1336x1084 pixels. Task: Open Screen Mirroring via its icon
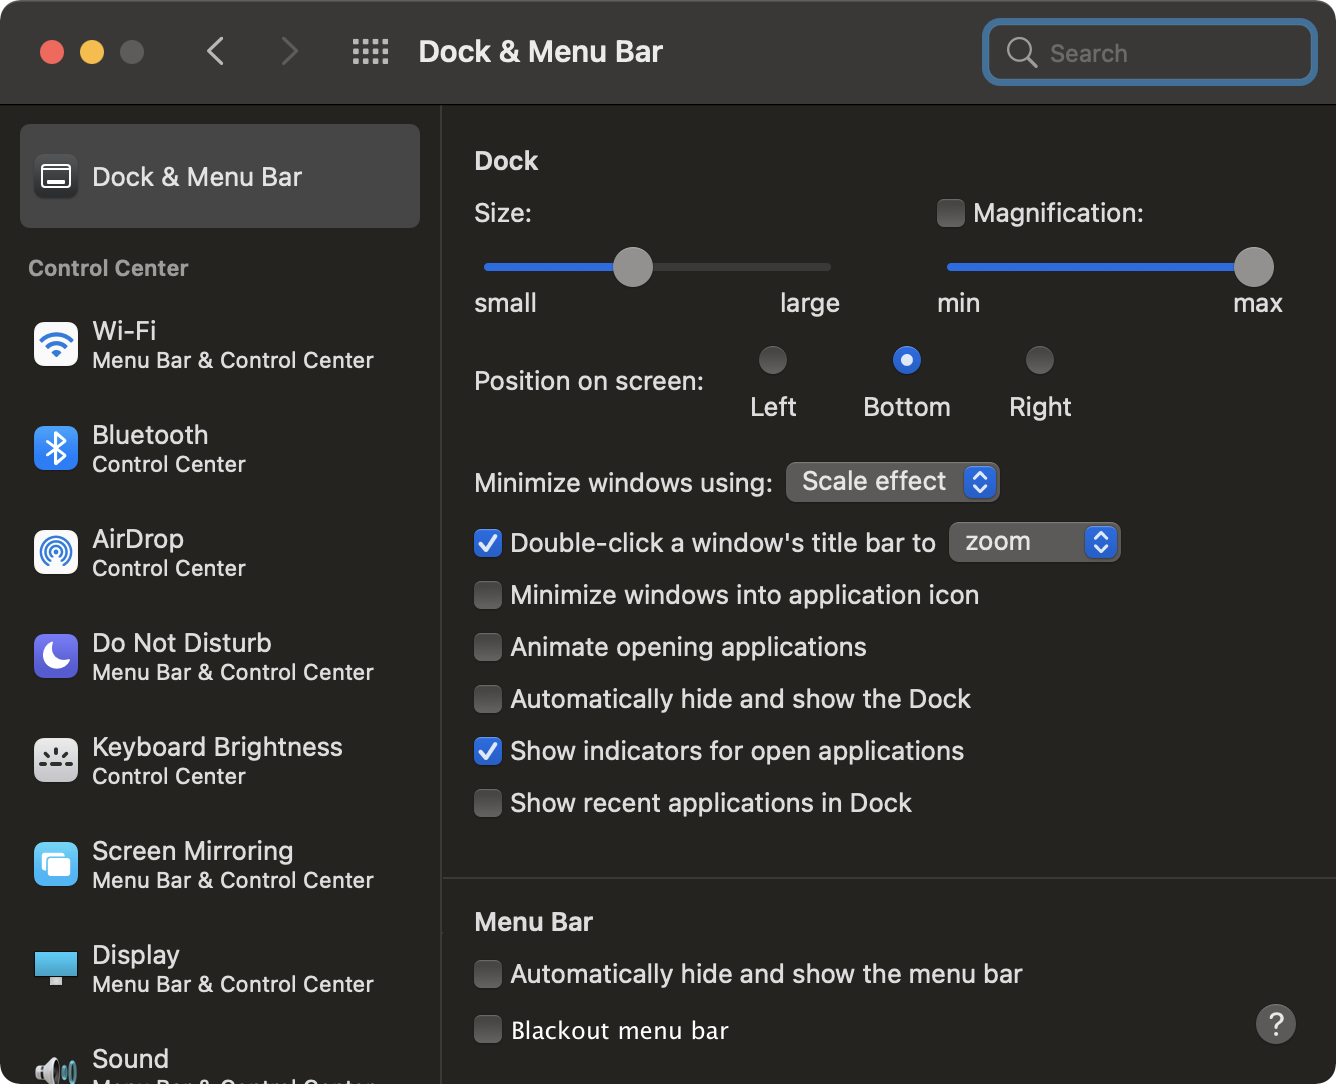point(56,865)
